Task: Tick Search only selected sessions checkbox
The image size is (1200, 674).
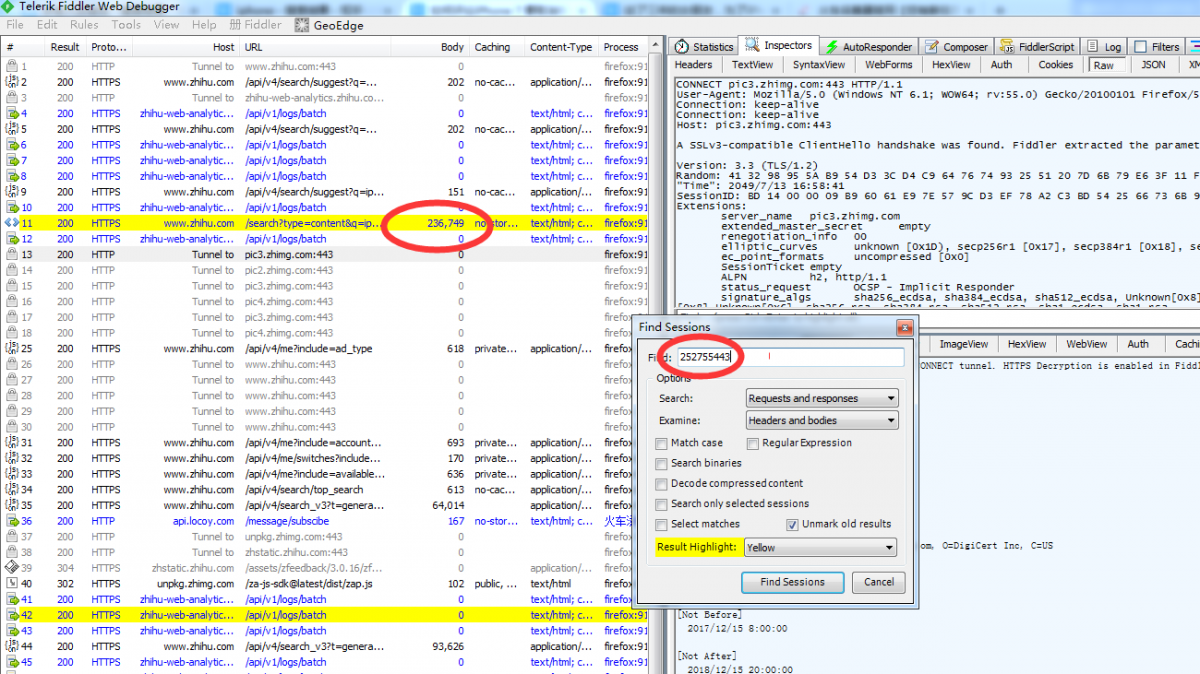Action: 661,504
